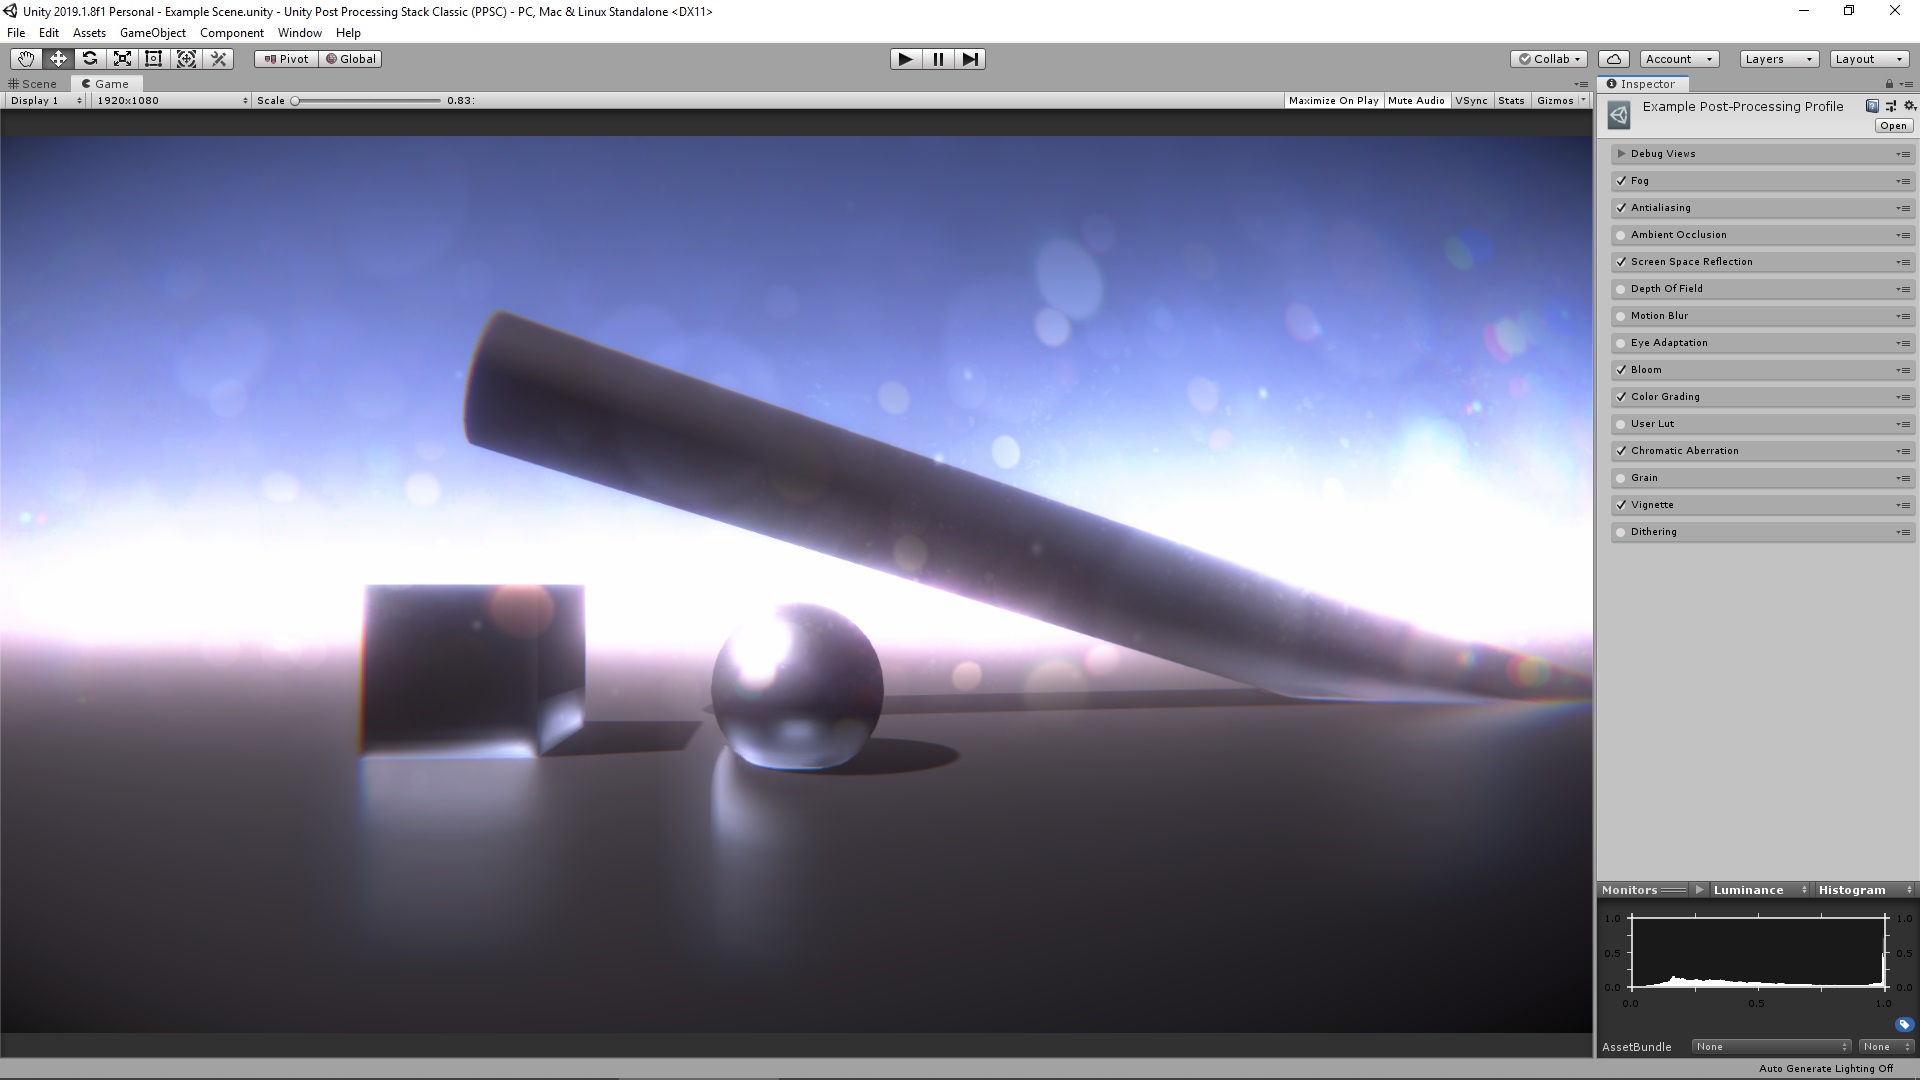Viewport: 1920px width, 1080px height.
Task: Select the Rect Transform tool
Action: pos(154,59)
